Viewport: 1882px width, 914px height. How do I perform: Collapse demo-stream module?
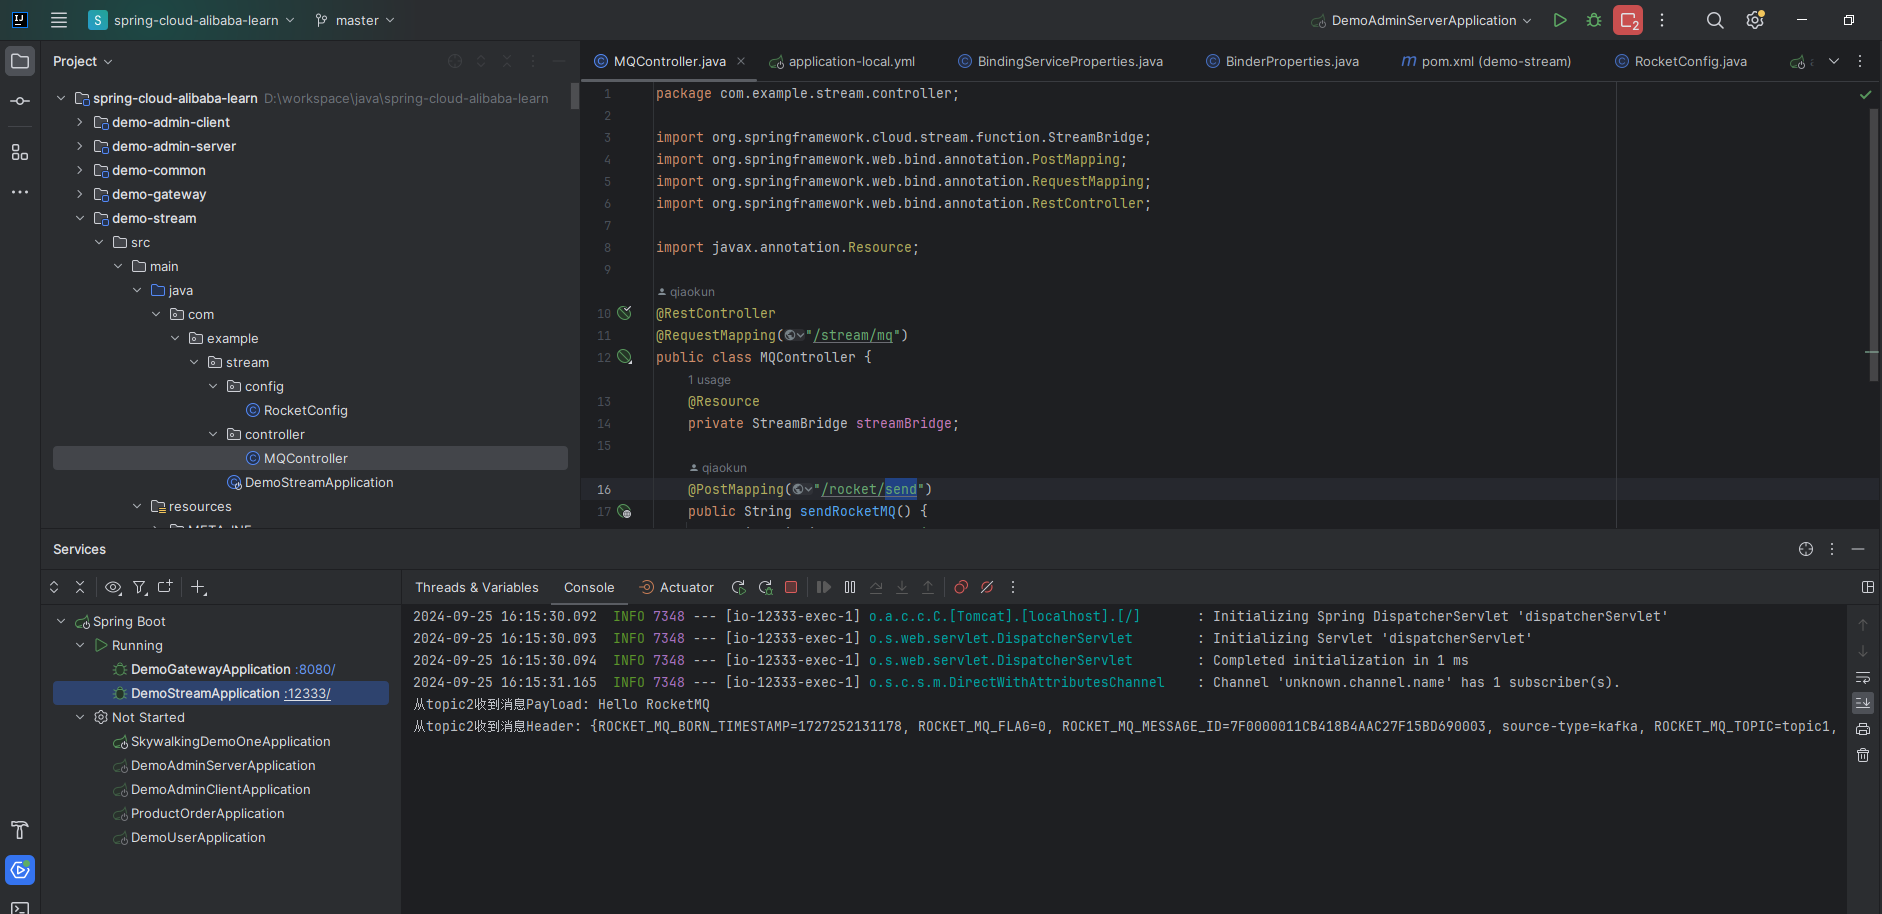(80, 218)
